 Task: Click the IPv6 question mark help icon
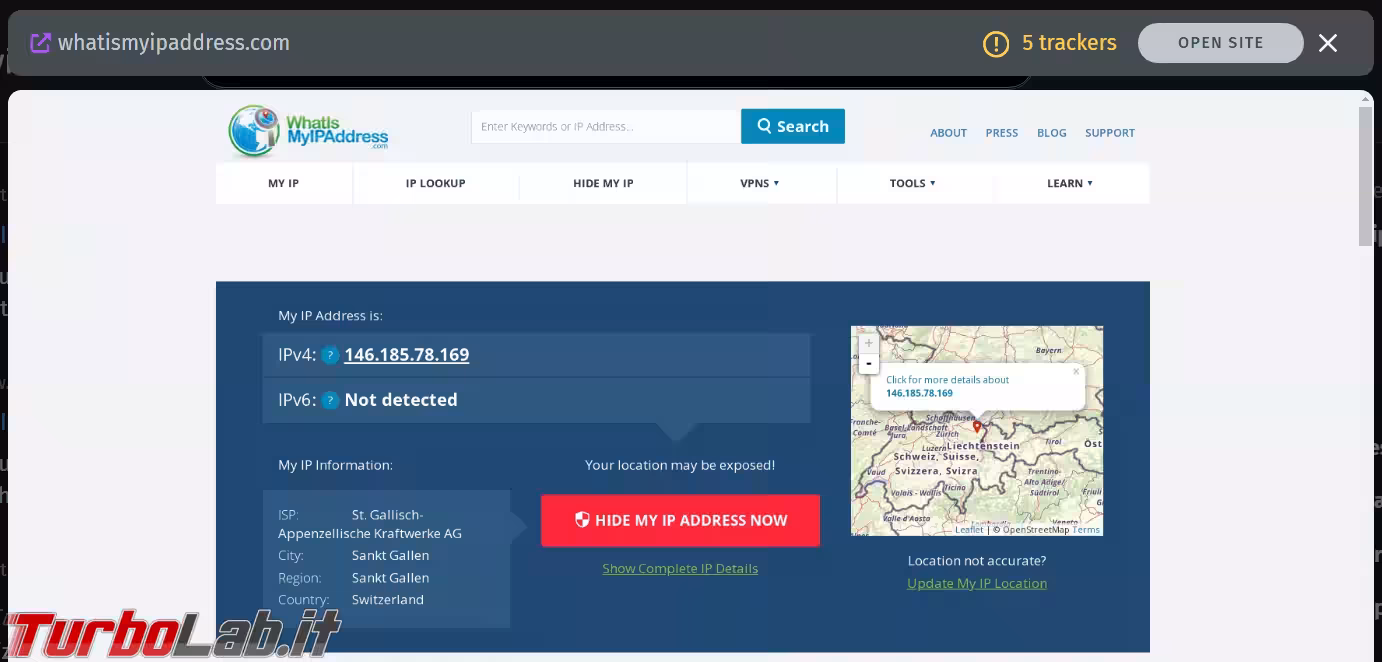(x=330, y=400)
